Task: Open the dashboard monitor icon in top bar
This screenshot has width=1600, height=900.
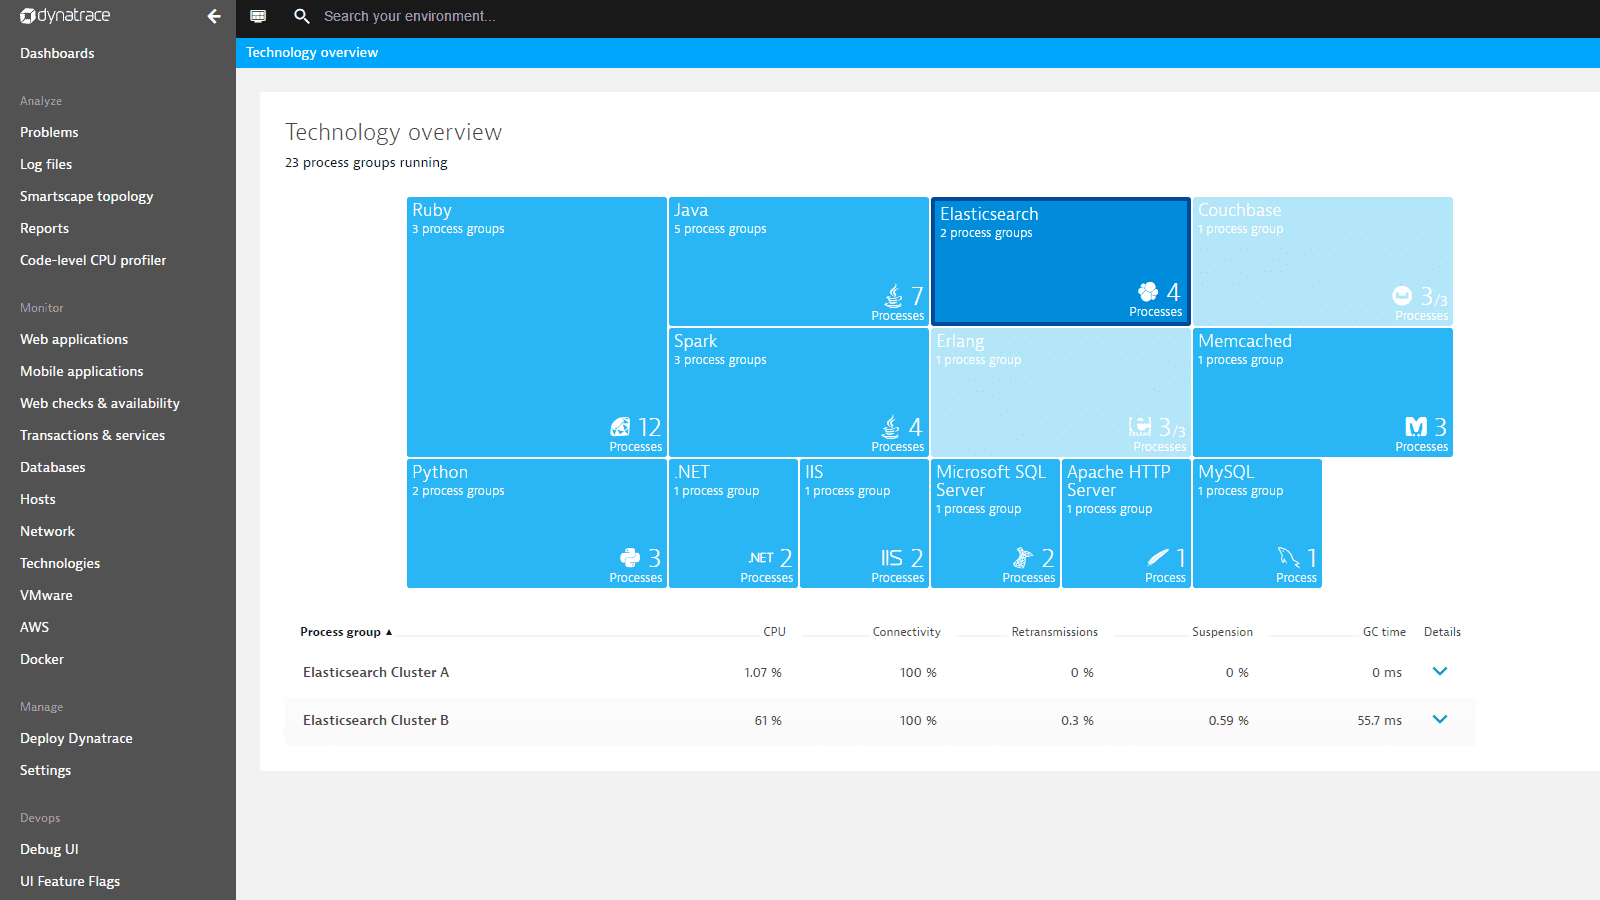Action: 258,16
